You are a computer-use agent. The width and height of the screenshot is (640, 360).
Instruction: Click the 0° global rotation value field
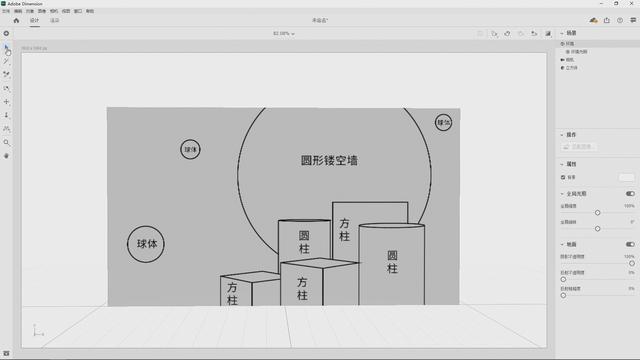(x=632, y=222)
